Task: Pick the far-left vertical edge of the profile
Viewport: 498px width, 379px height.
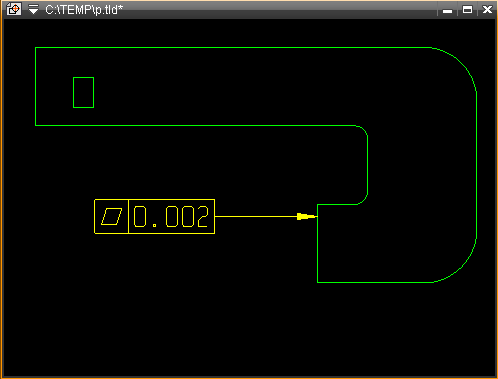Action: pyautogui.click(x=36, y=87)
